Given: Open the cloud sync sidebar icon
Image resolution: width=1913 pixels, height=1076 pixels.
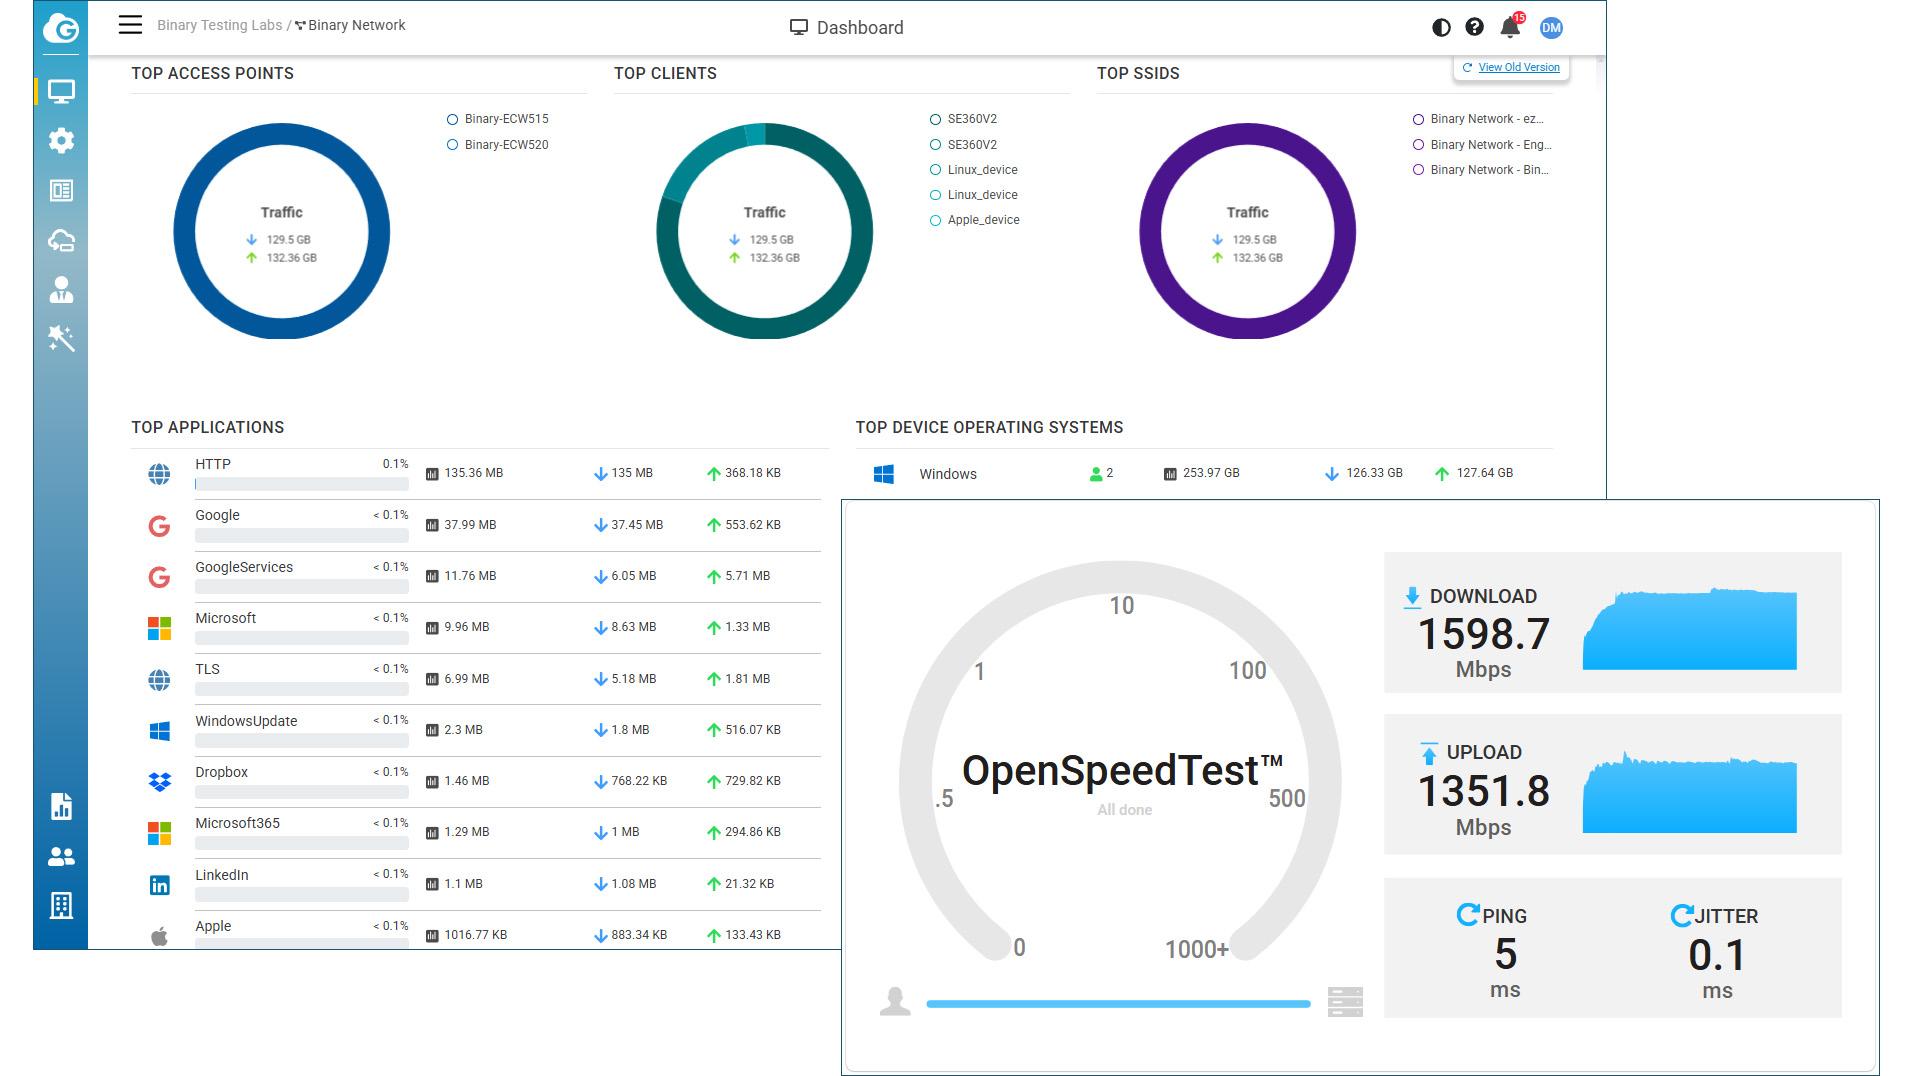Looking at the screenshot, I should coord(61,240).
